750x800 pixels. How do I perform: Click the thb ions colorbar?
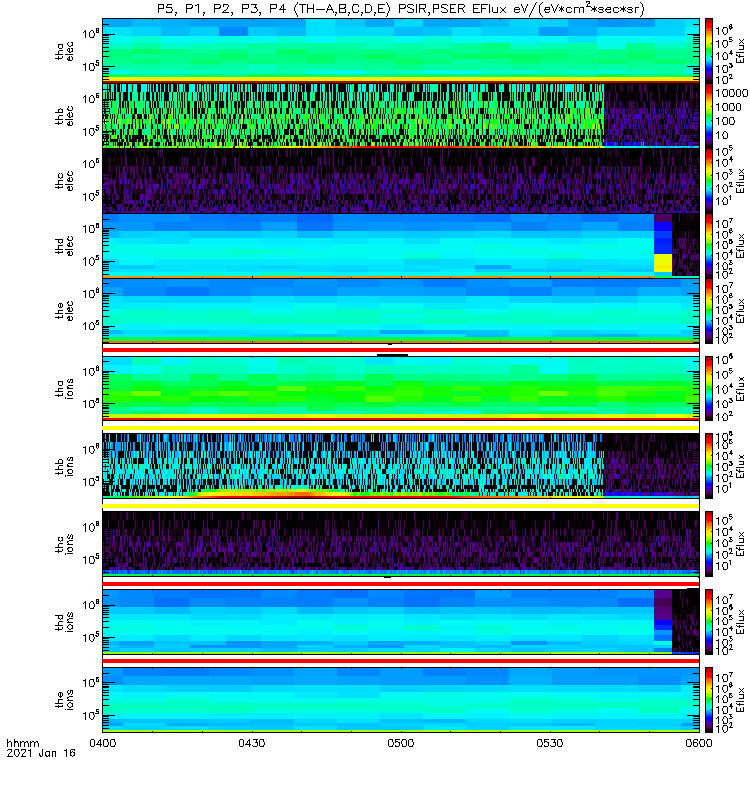tap(709, 466)
